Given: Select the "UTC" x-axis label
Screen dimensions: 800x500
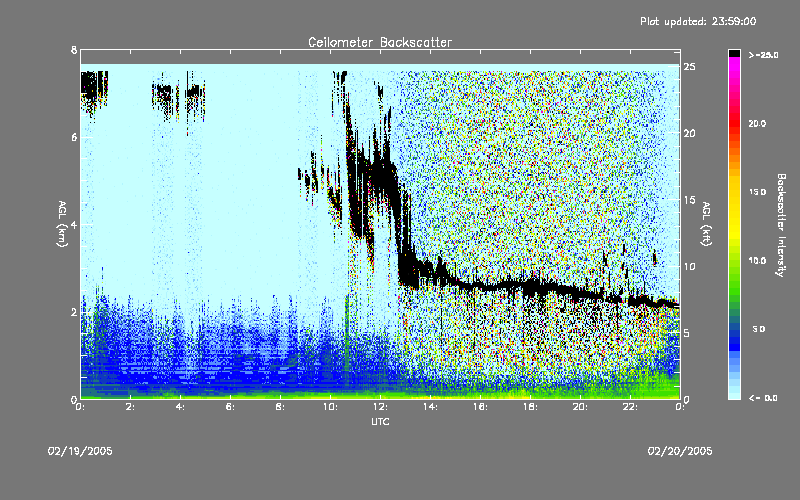Looking at the screenshot, I should pyautogui.click(x=380, y=421).
